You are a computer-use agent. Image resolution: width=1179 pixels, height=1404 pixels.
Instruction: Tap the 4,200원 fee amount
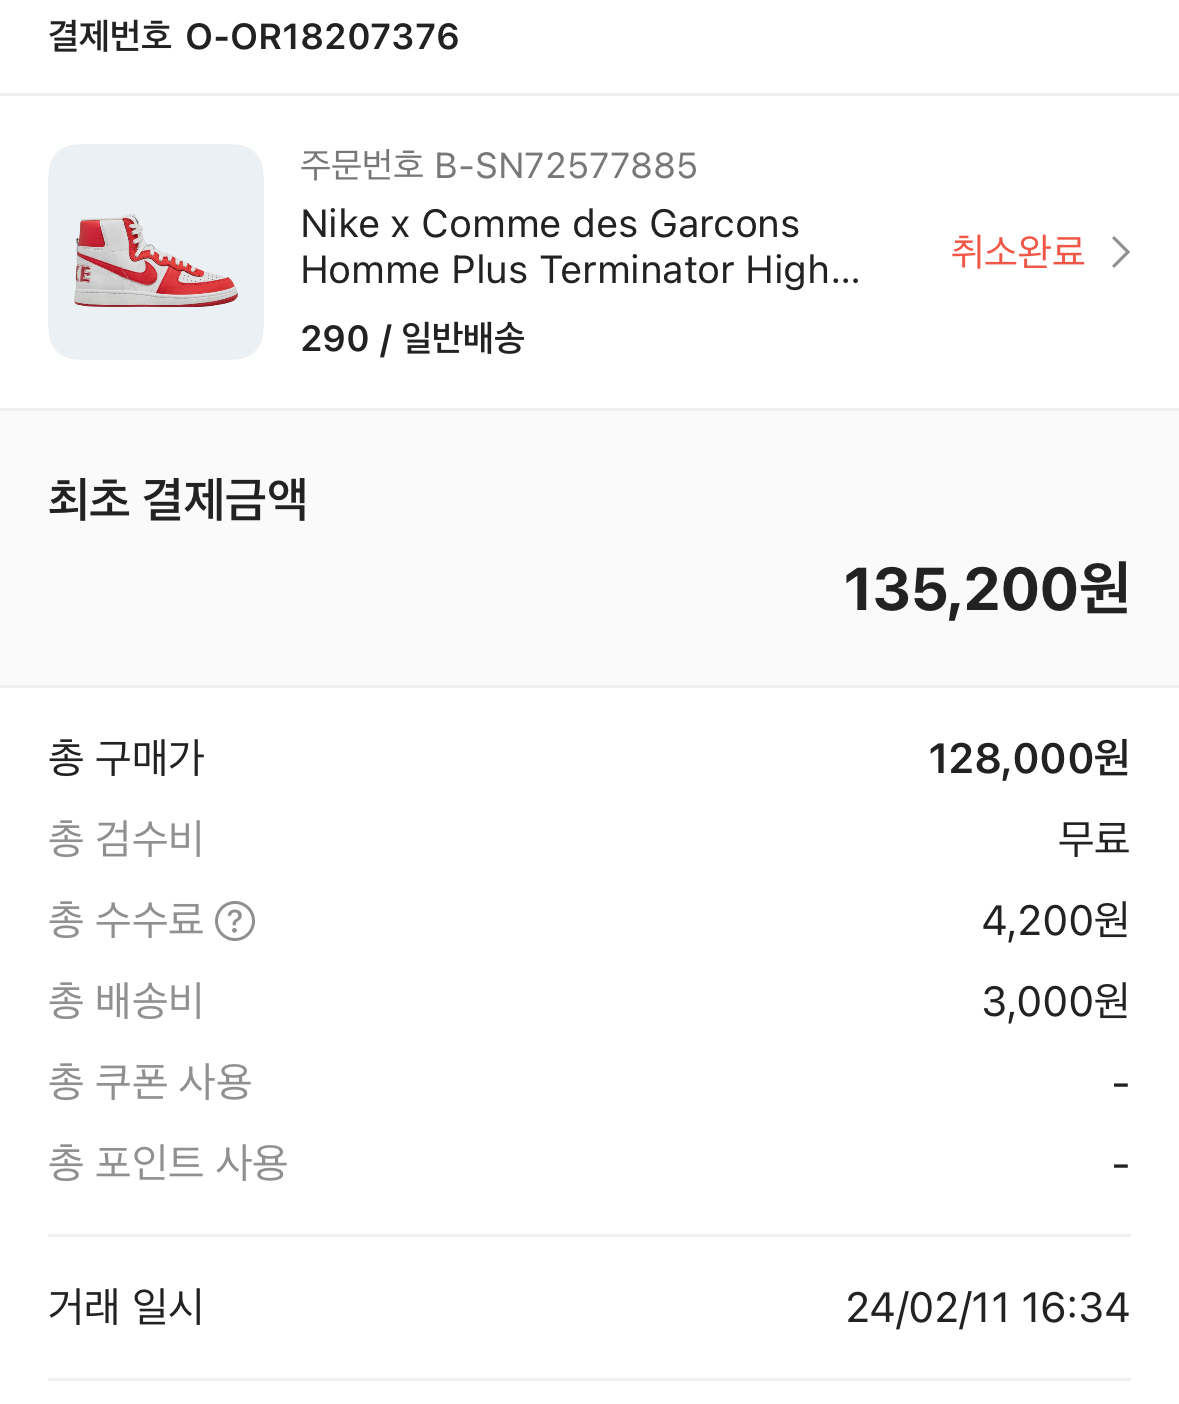(x=1055, y=921)
